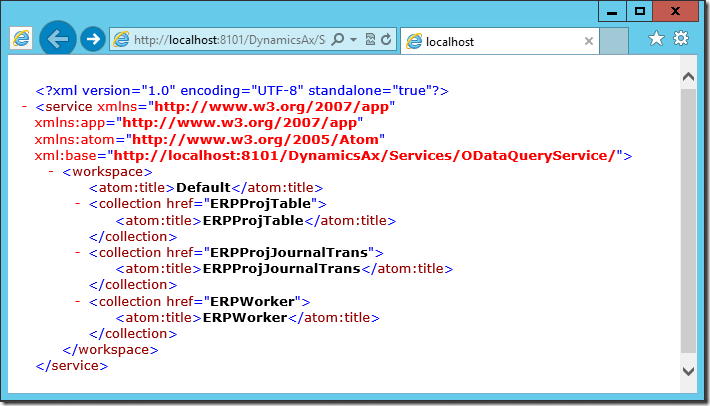This screenshot has height=406, width=710.
Task: Collapse the ERPProjTable collection node
Action: tap(78, 204)
